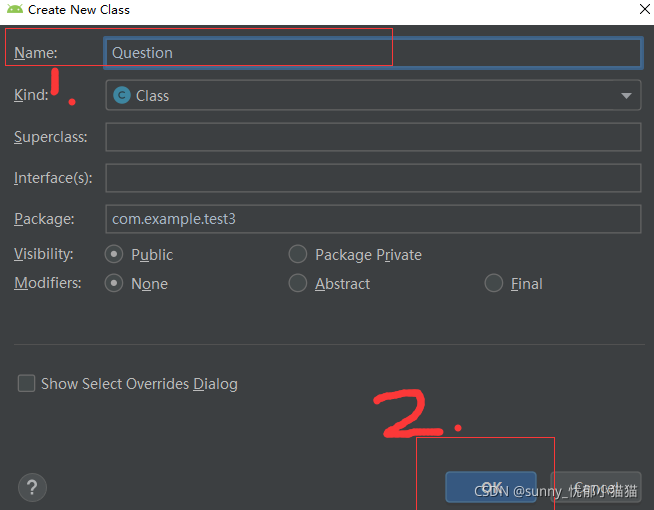Set modifier to Abstract
This screenshot has width=654, height=510.
298,283
